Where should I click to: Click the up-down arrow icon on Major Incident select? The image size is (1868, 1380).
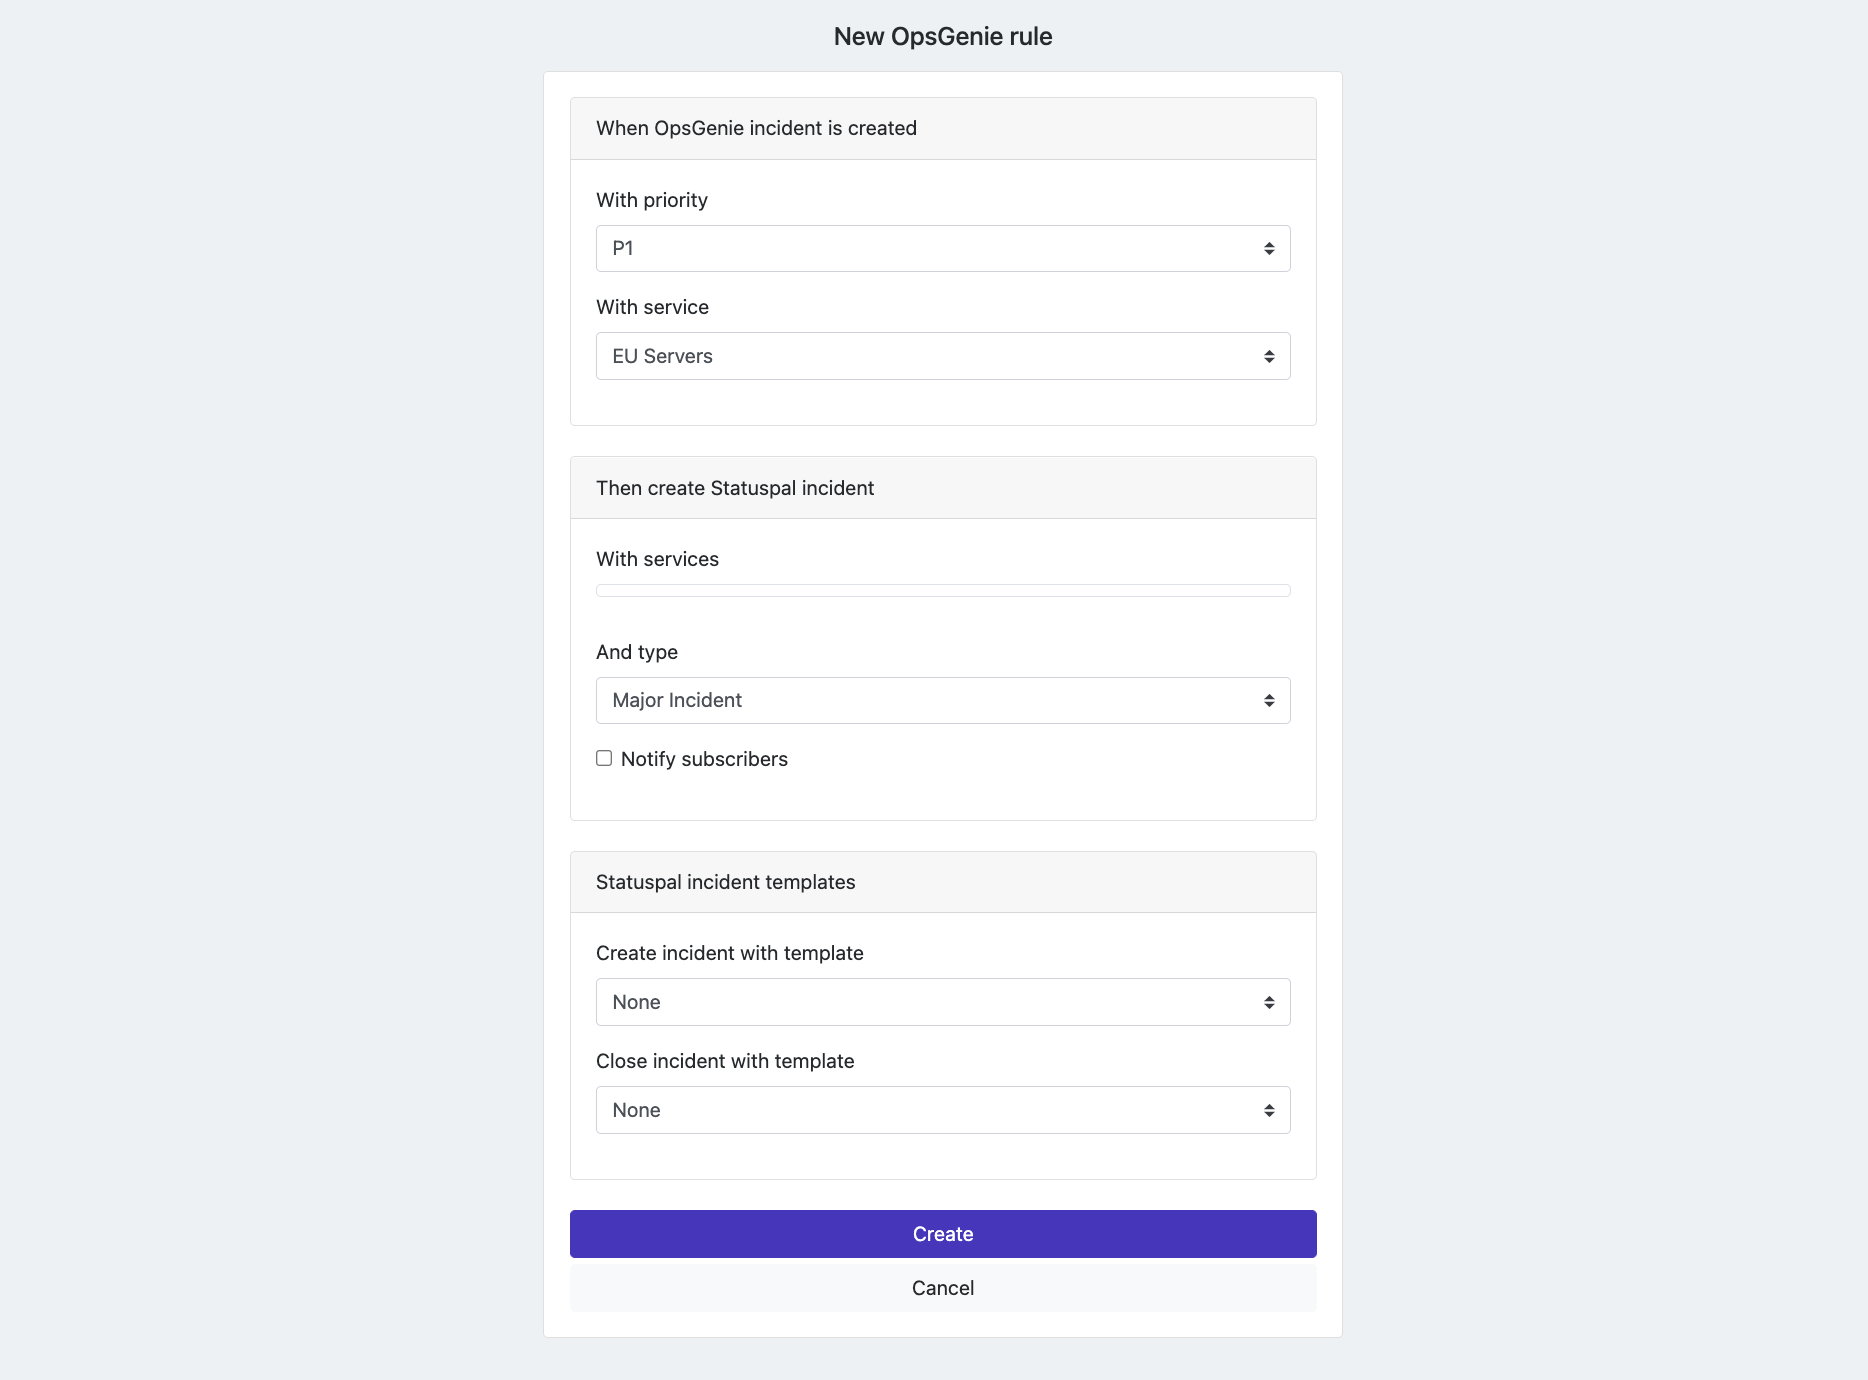[1269, 700]
